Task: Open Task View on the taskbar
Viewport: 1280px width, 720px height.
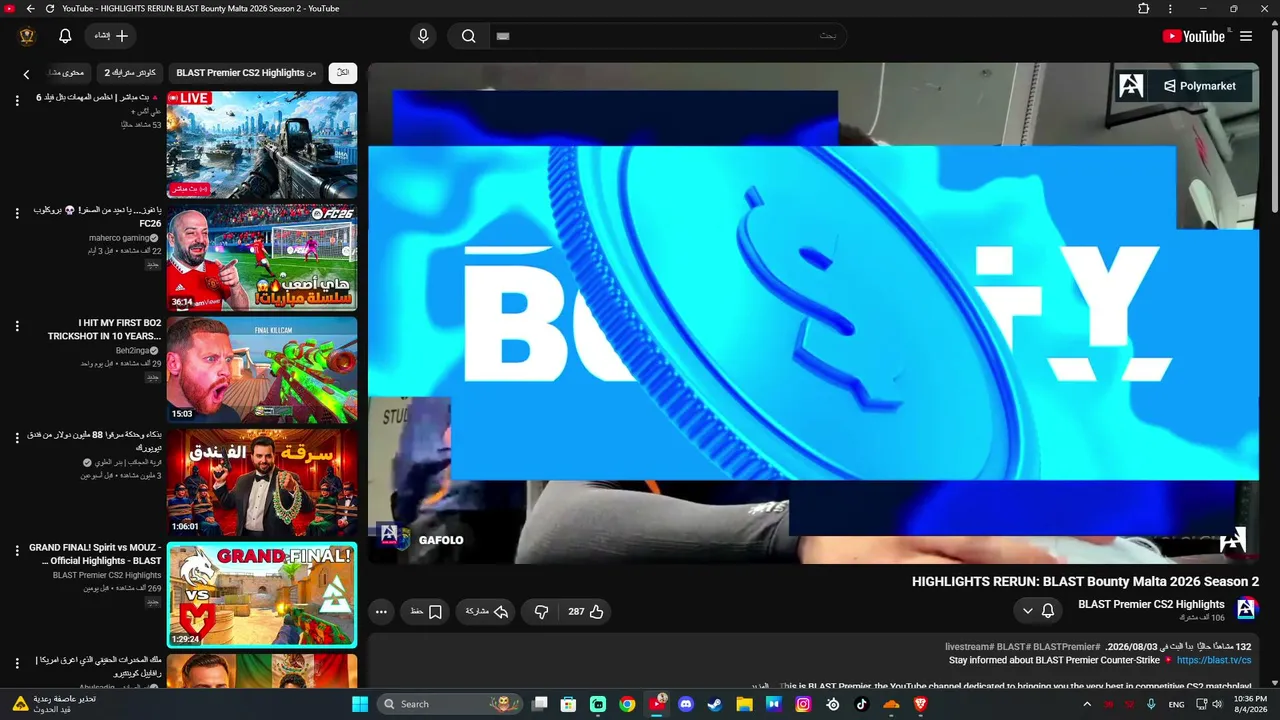Action: [540, 704]
